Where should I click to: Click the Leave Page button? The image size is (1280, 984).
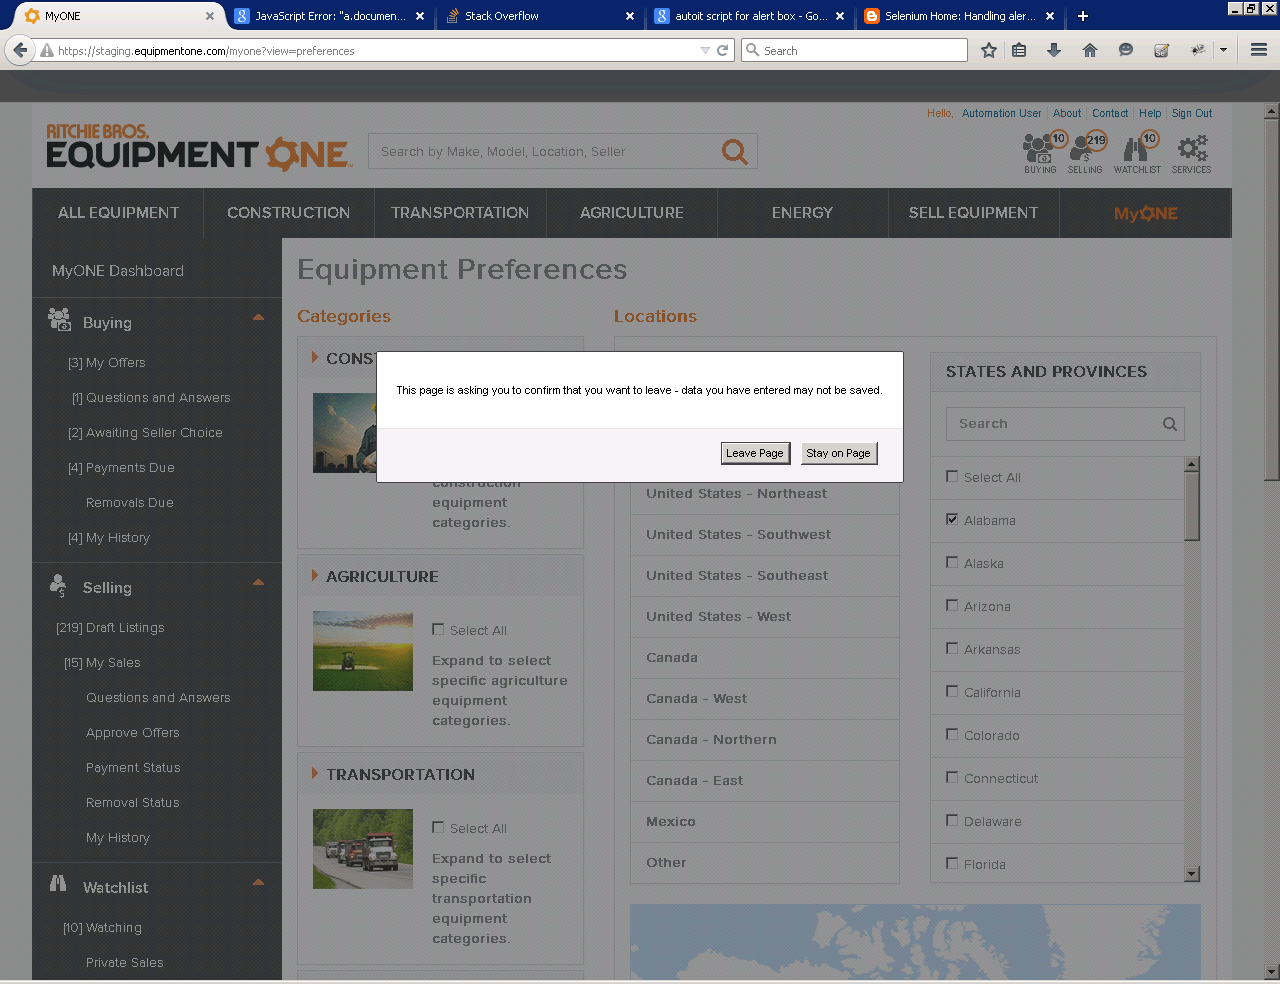point(755,453)
